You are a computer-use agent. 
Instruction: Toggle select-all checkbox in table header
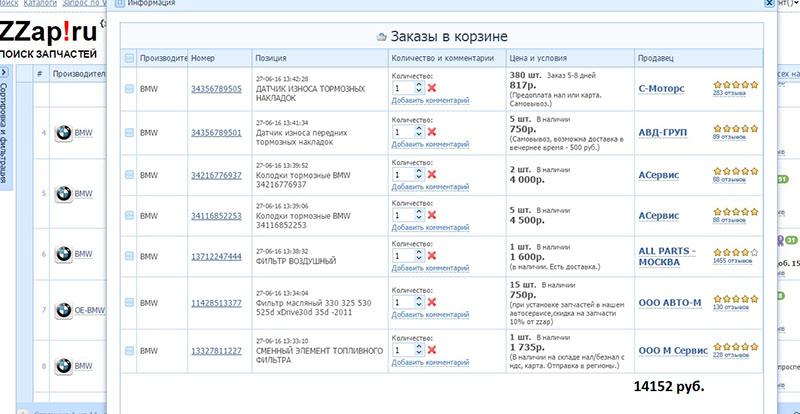(130, 58)
